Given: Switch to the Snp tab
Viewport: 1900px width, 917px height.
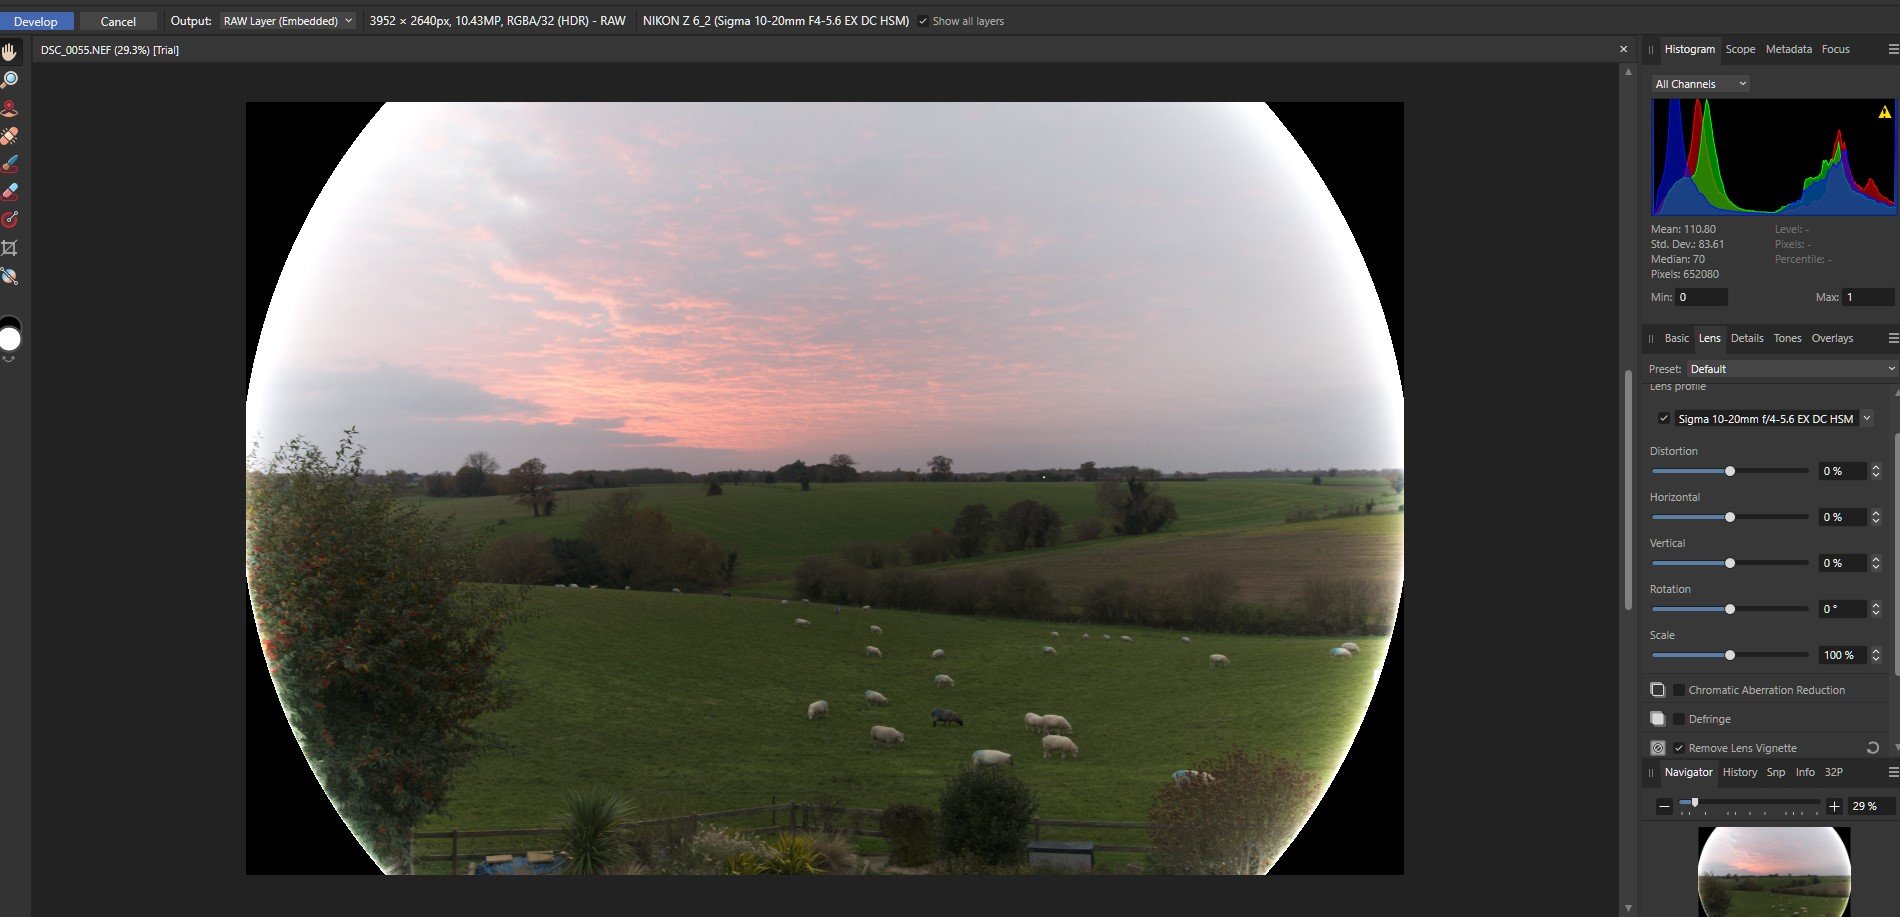Looking at the screenshot, I should pos(1776,772).
